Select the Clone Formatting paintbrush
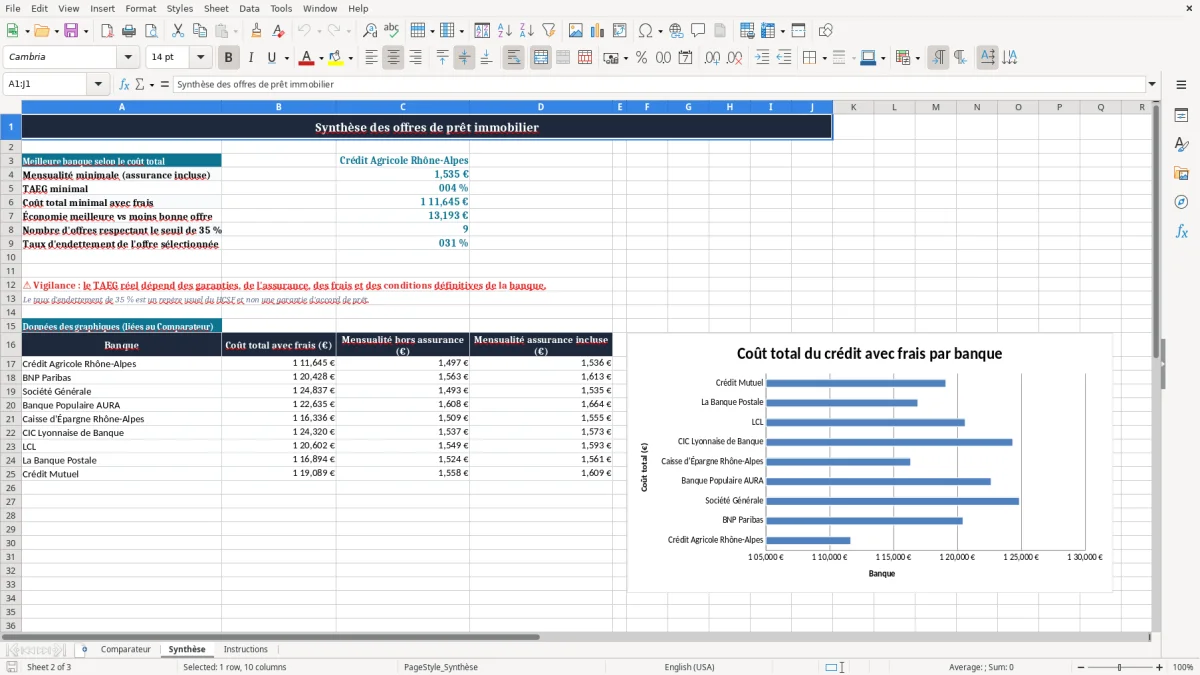The image size is (1200, 675). pos(256,31)
